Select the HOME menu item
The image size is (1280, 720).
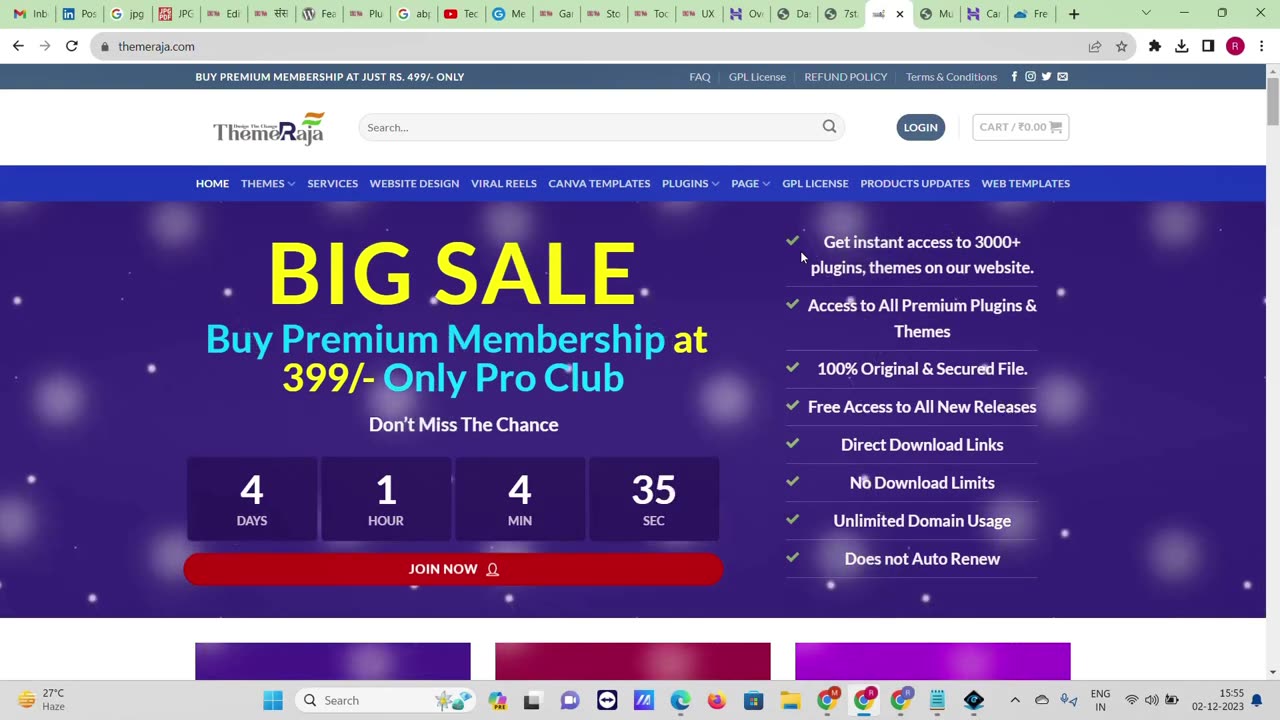212,183
